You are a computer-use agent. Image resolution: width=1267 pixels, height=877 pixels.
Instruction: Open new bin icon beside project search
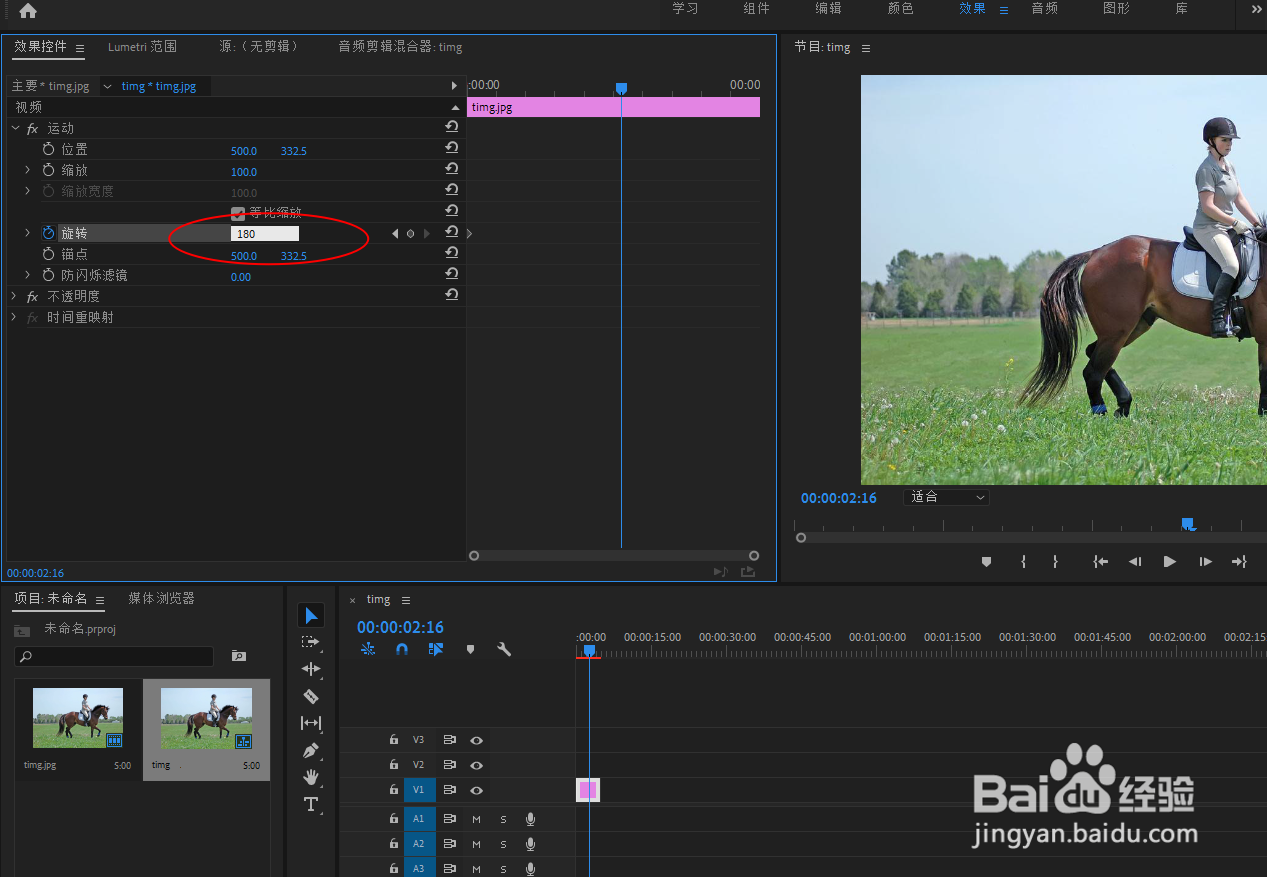coord(238,656)
